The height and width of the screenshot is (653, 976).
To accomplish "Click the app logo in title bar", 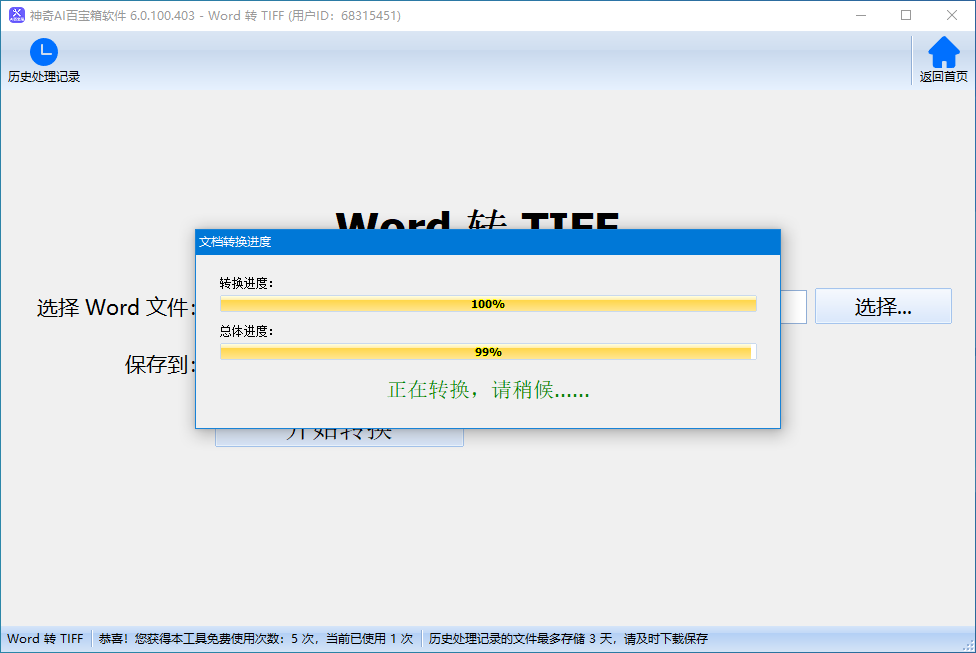I will click(17, 15).
